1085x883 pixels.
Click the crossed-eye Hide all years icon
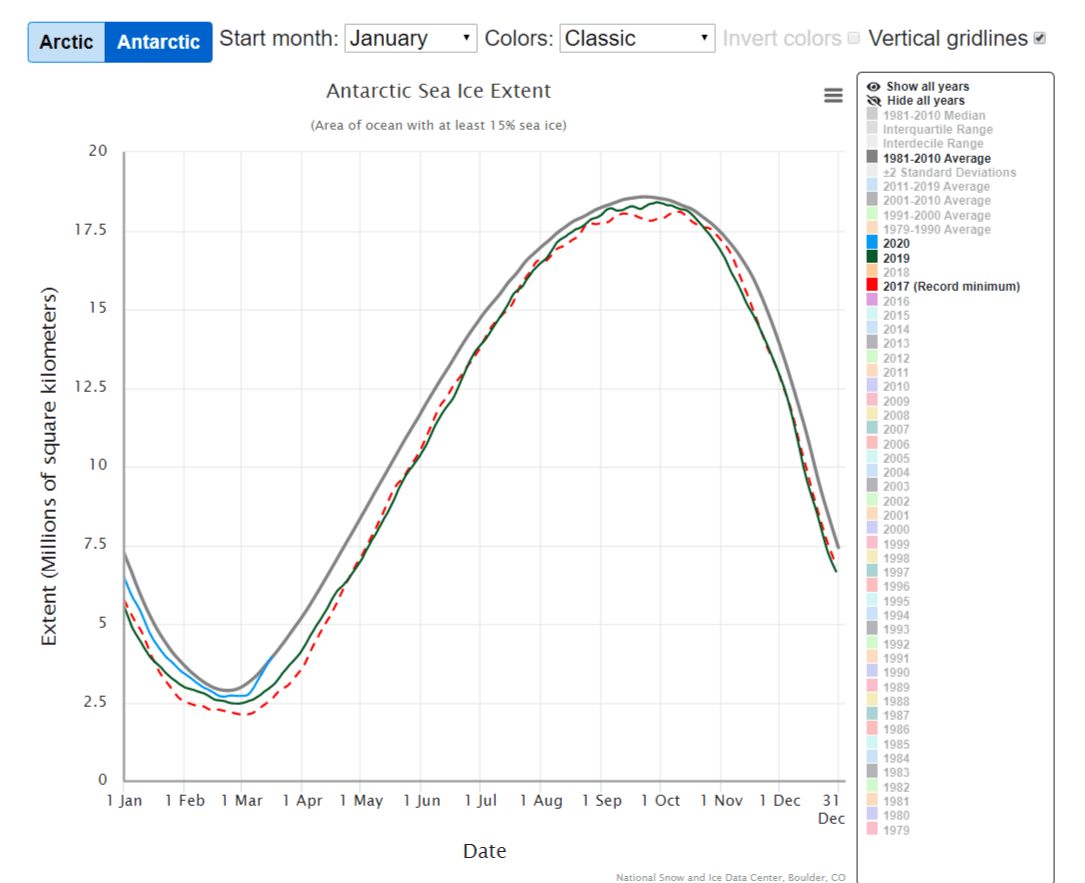(874, 101)
